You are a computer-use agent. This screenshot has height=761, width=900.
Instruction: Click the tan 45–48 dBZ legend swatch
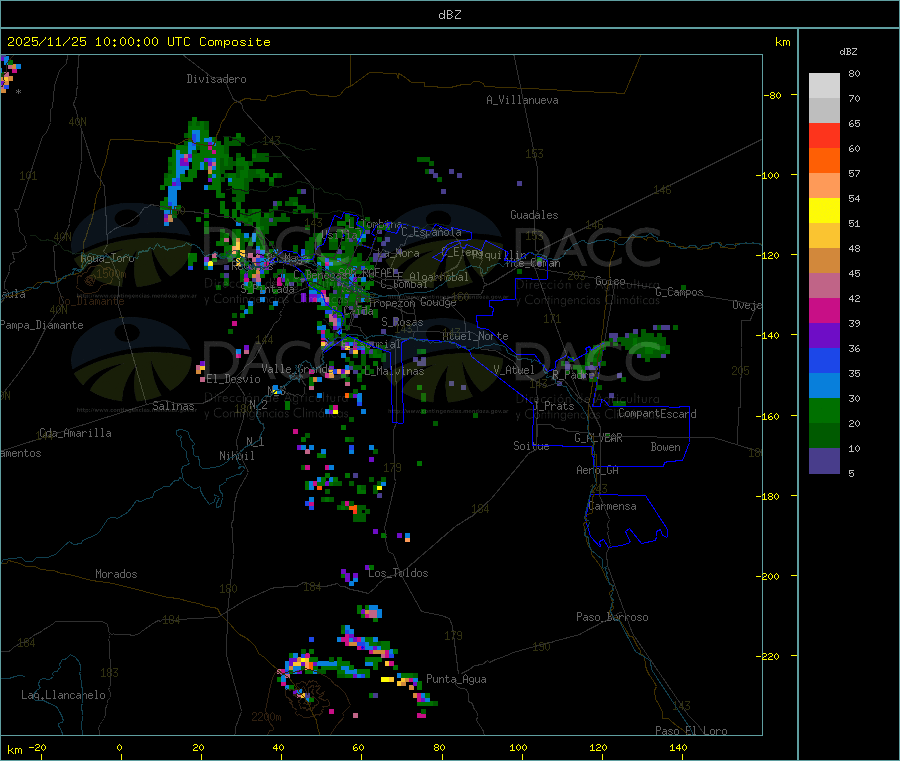(824, 261)
